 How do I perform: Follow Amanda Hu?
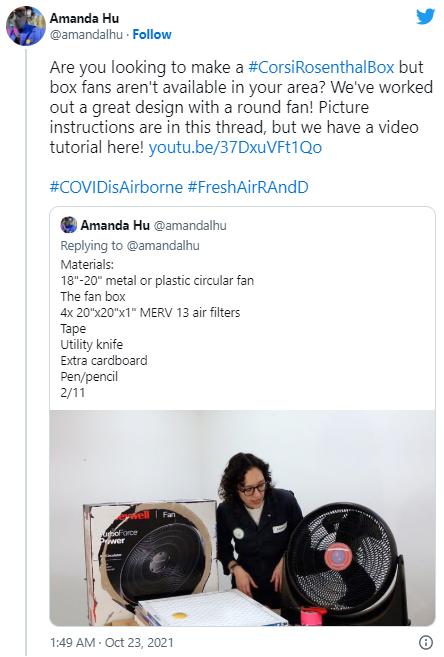click(152, 34)
